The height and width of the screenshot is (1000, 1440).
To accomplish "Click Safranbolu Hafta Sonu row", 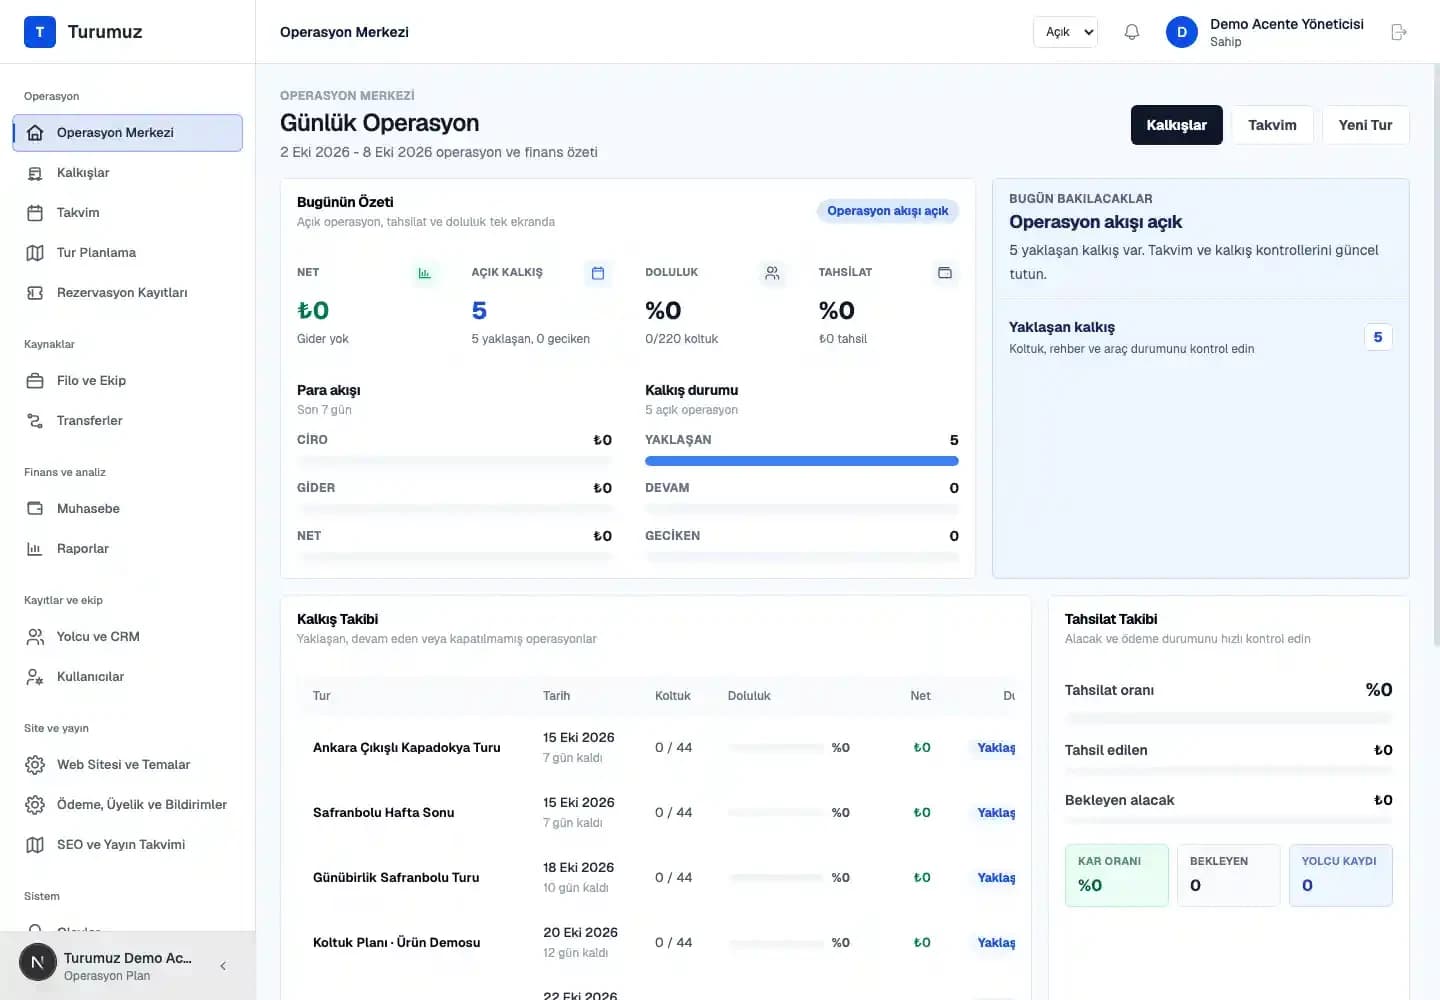I will 656,813.
